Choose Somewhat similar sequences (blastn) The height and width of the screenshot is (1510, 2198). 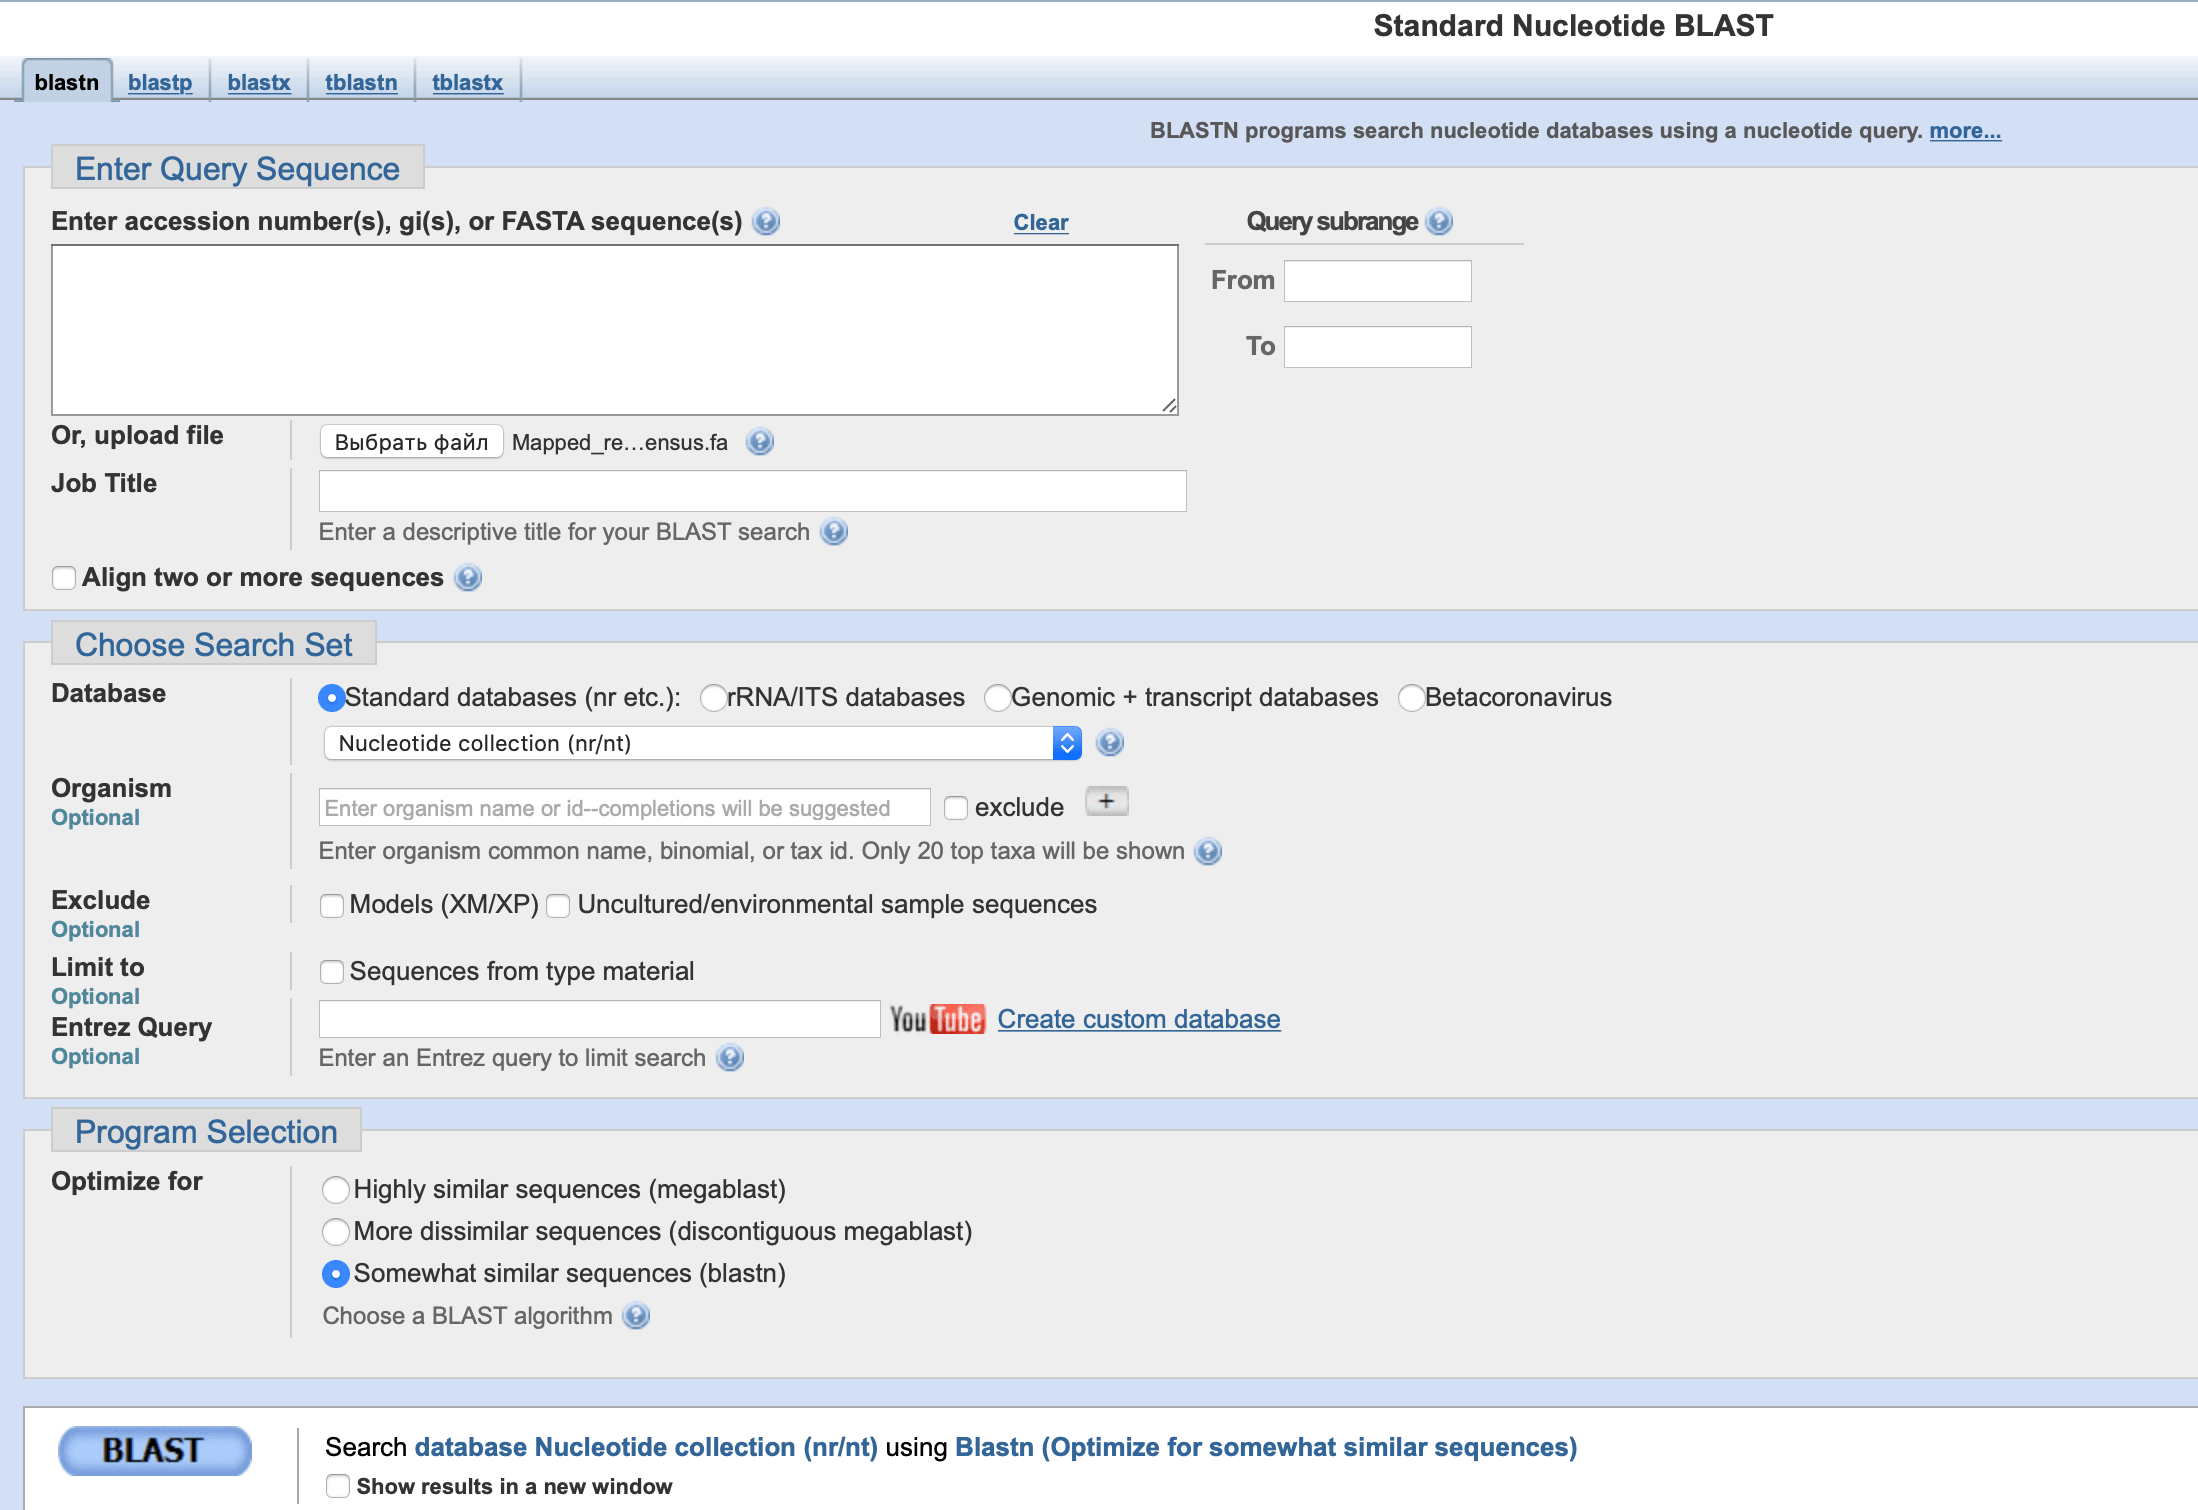[x=336, y=1274]
